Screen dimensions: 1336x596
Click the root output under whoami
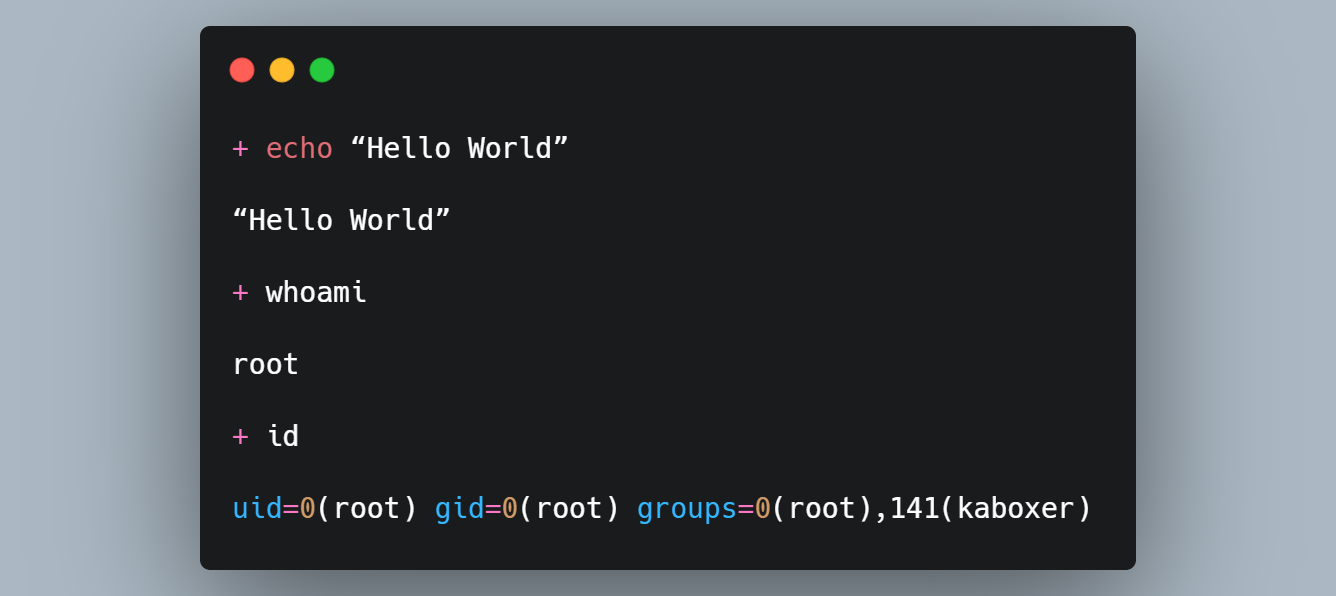click(x=265, y=365)
